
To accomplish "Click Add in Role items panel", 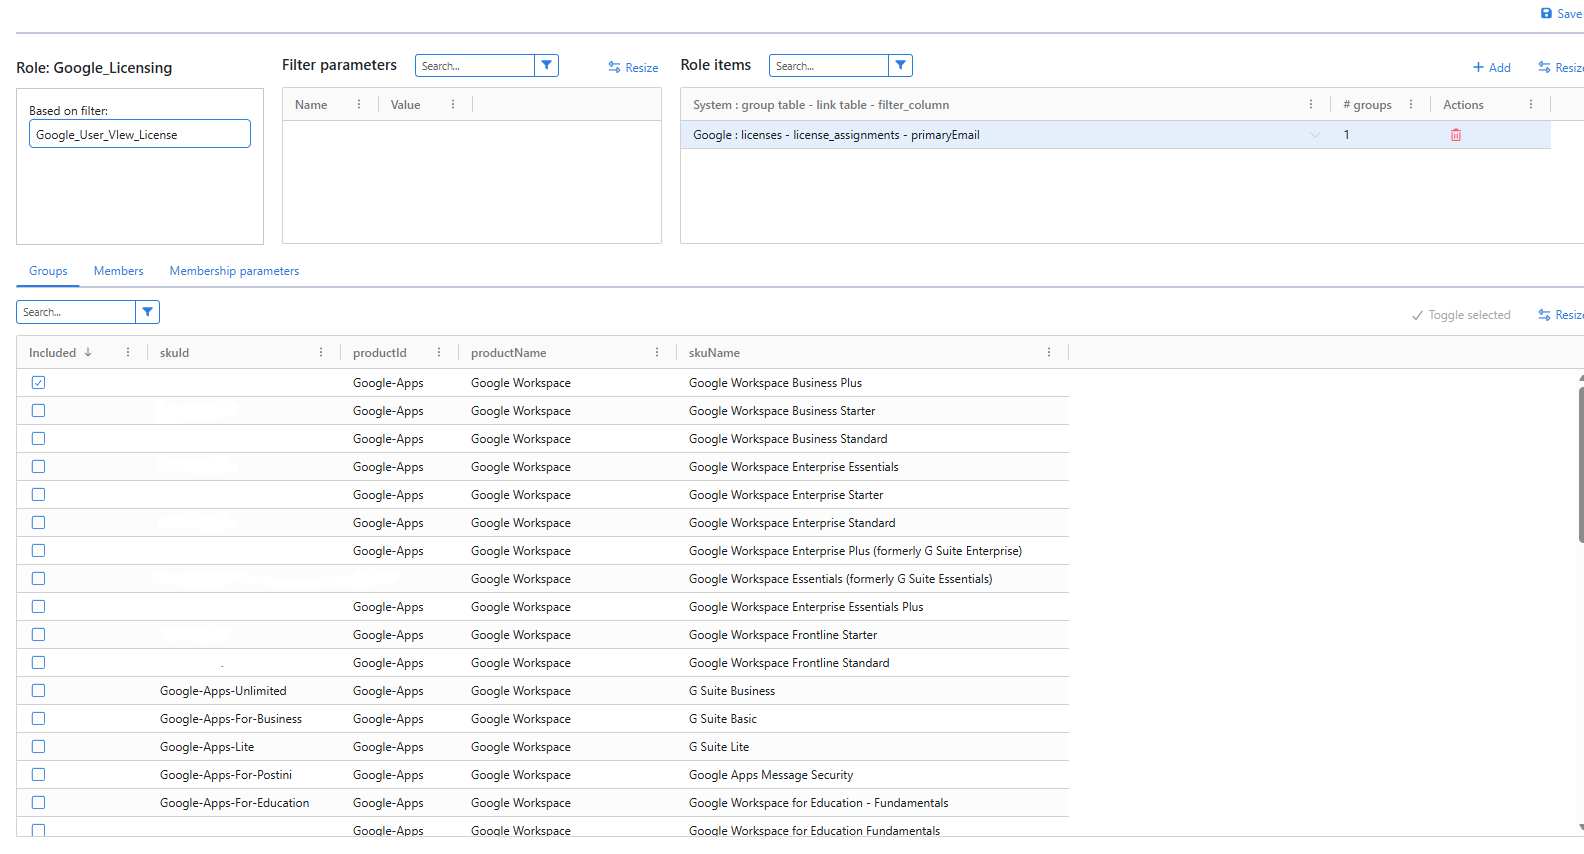I will tap(1491, 67).
